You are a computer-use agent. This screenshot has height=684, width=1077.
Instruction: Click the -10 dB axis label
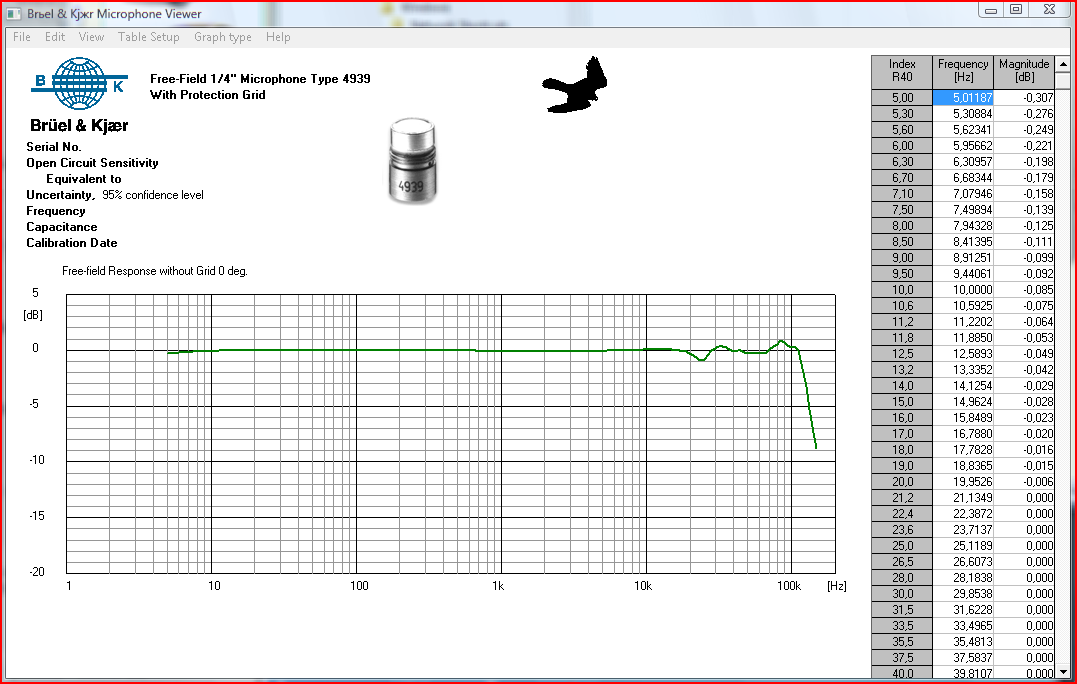[x=36, y=460]
